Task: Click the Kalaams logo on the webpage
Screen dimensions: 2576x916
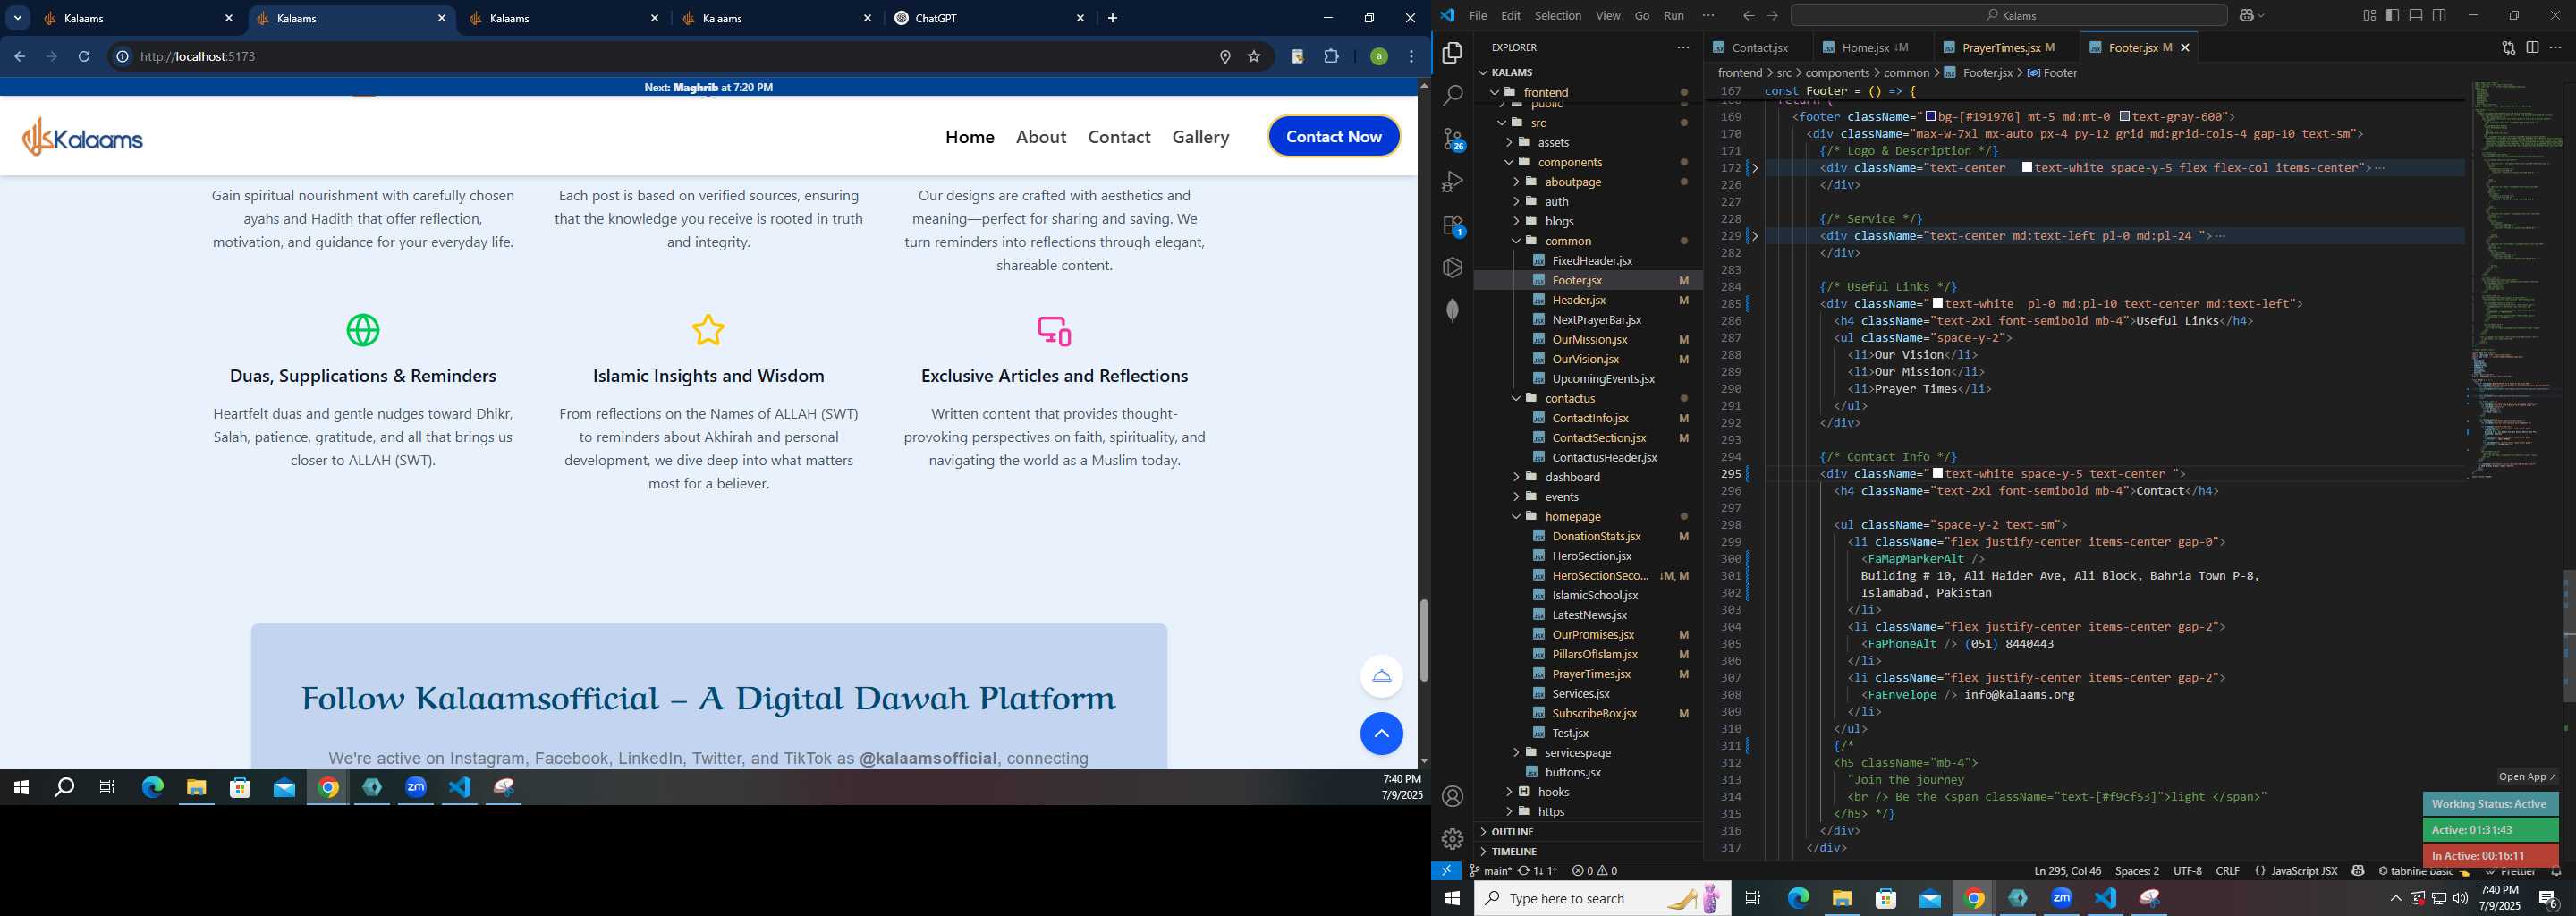Action: pos(83,137)
